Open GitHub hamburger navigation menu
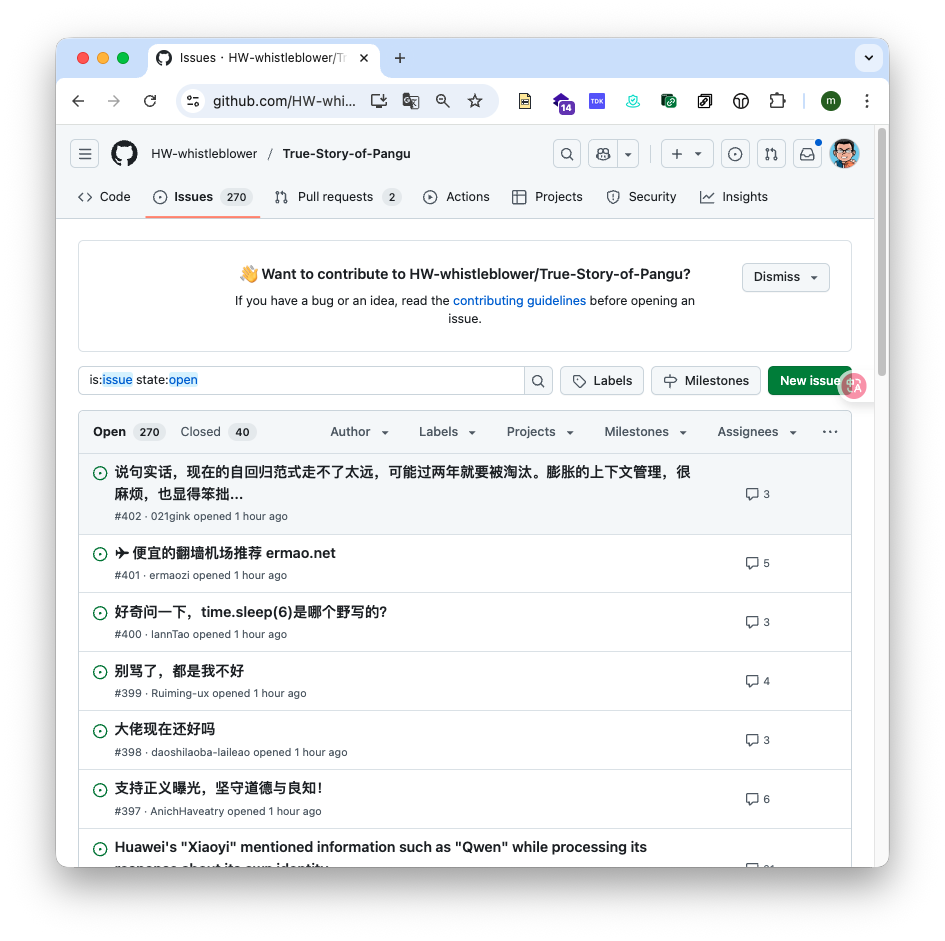 click(x=85, y=154)
